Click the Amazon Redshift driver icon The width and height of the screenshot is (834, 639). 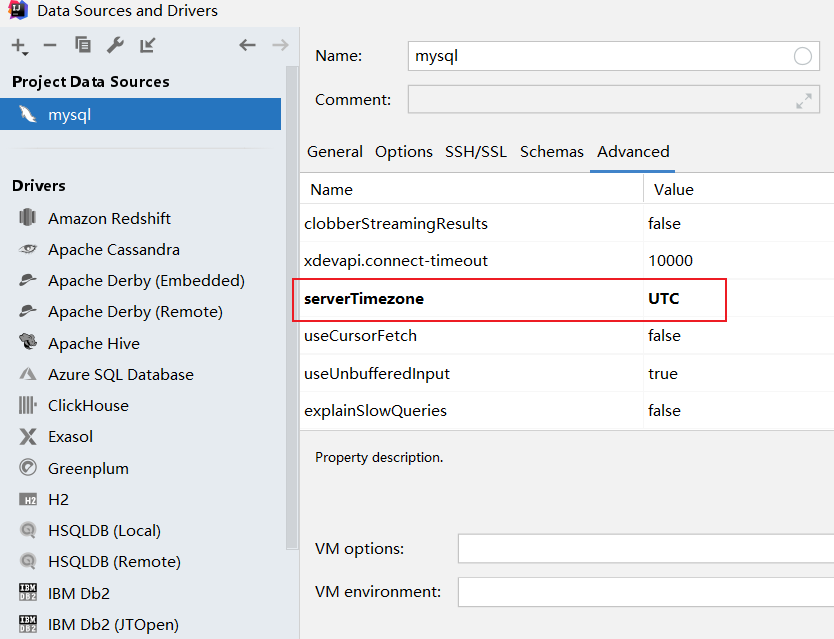pyautogui.click(x=28, y=218)
